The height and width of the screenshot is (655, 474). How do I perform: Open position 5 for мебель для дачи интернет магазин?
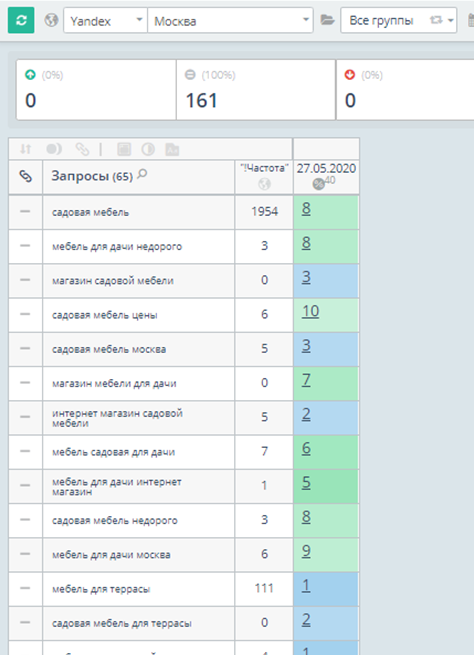click(306, 482)
